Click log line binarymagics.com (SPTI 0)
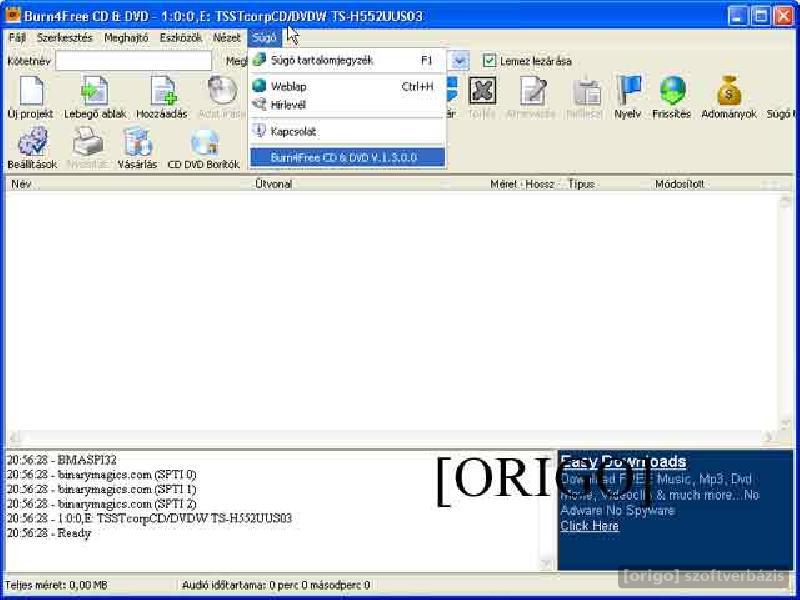Screen dimensions: 800x600 coord(102,474)
